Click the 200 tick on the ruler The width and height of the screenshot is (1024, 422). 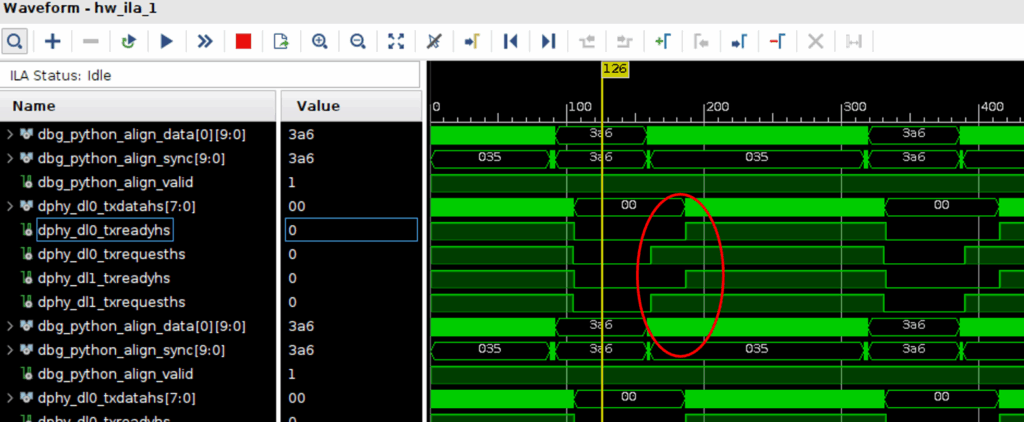pyautogui.click(x=717, y=106)
